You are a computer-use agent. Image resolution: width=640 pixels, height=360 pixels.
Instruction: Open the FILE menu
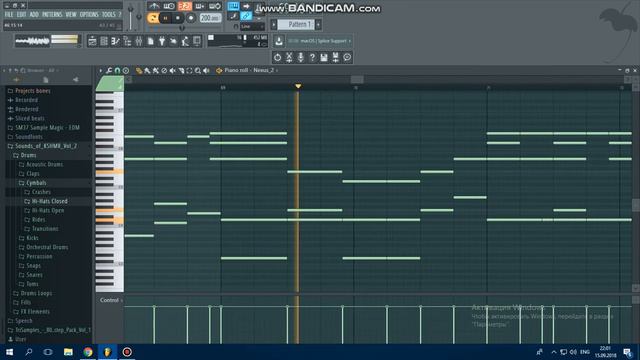tap(9, 14)
